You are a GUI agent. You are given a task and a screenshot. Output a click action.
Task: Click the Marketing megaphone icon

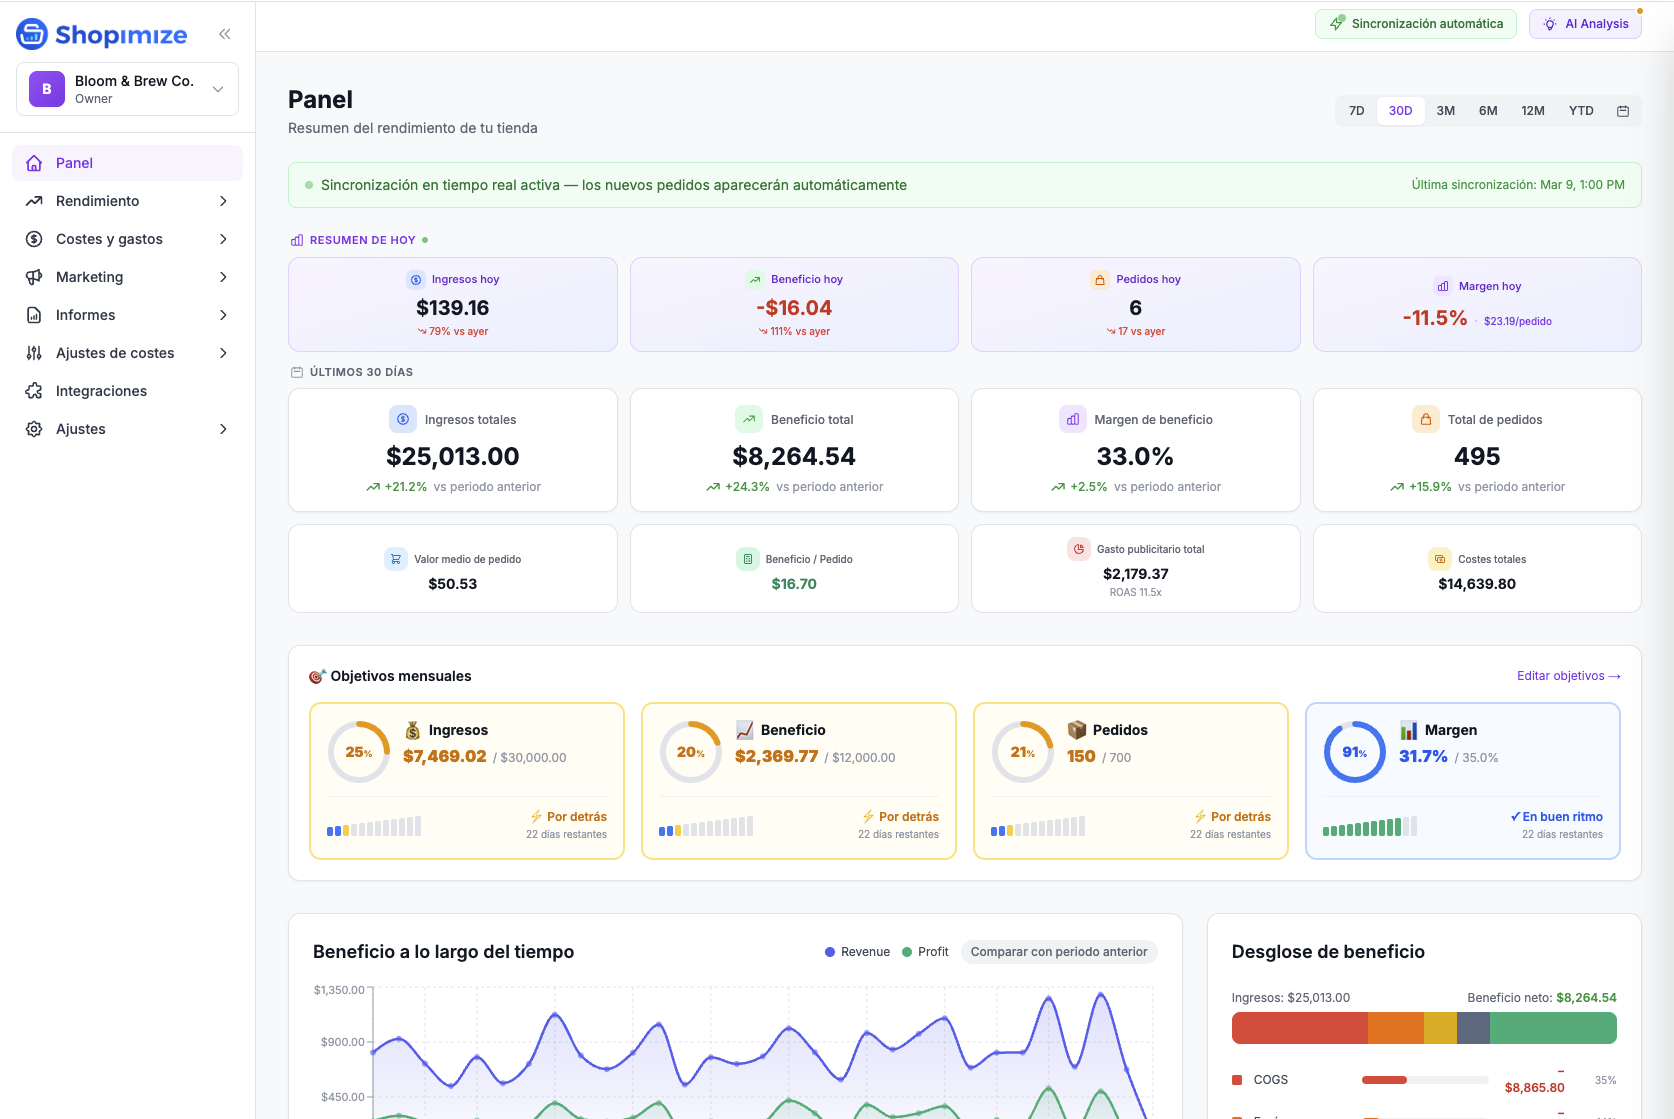point(34,277)
